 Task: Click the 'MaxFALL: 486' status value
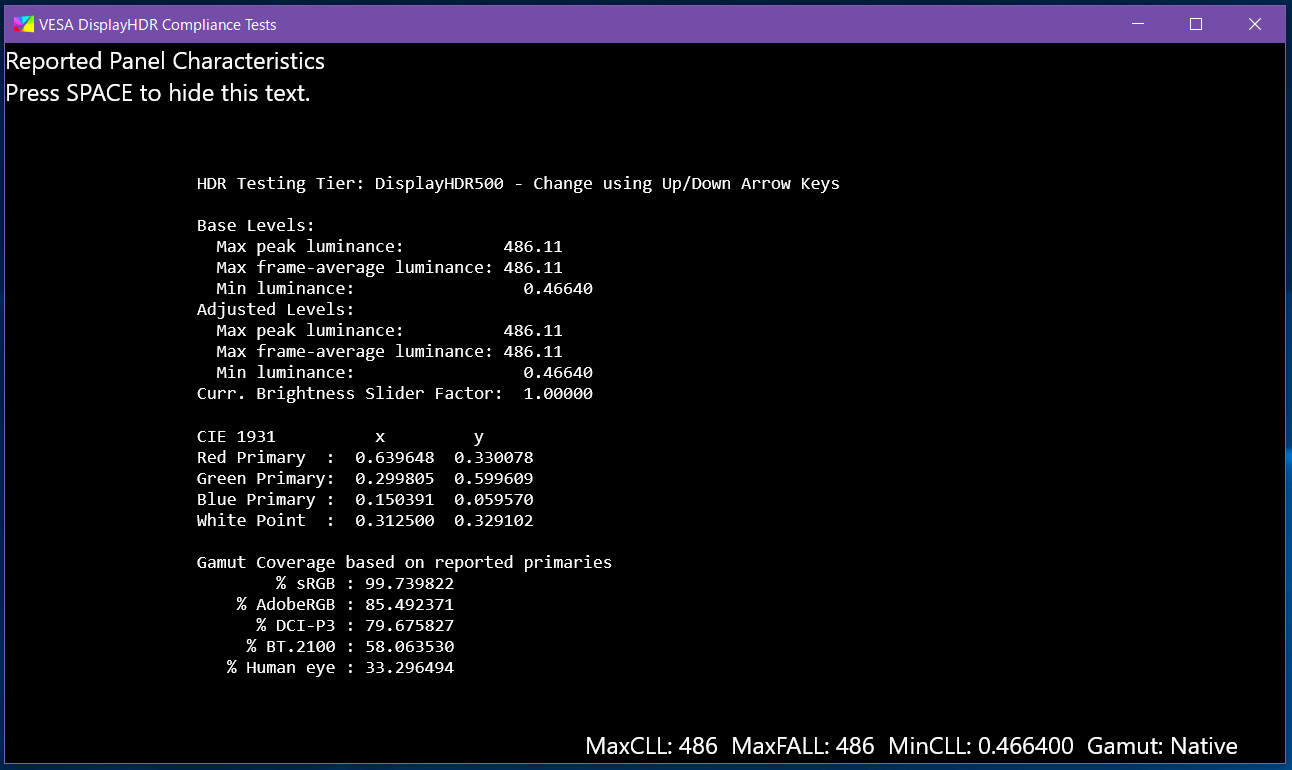[x=803, y=746]
